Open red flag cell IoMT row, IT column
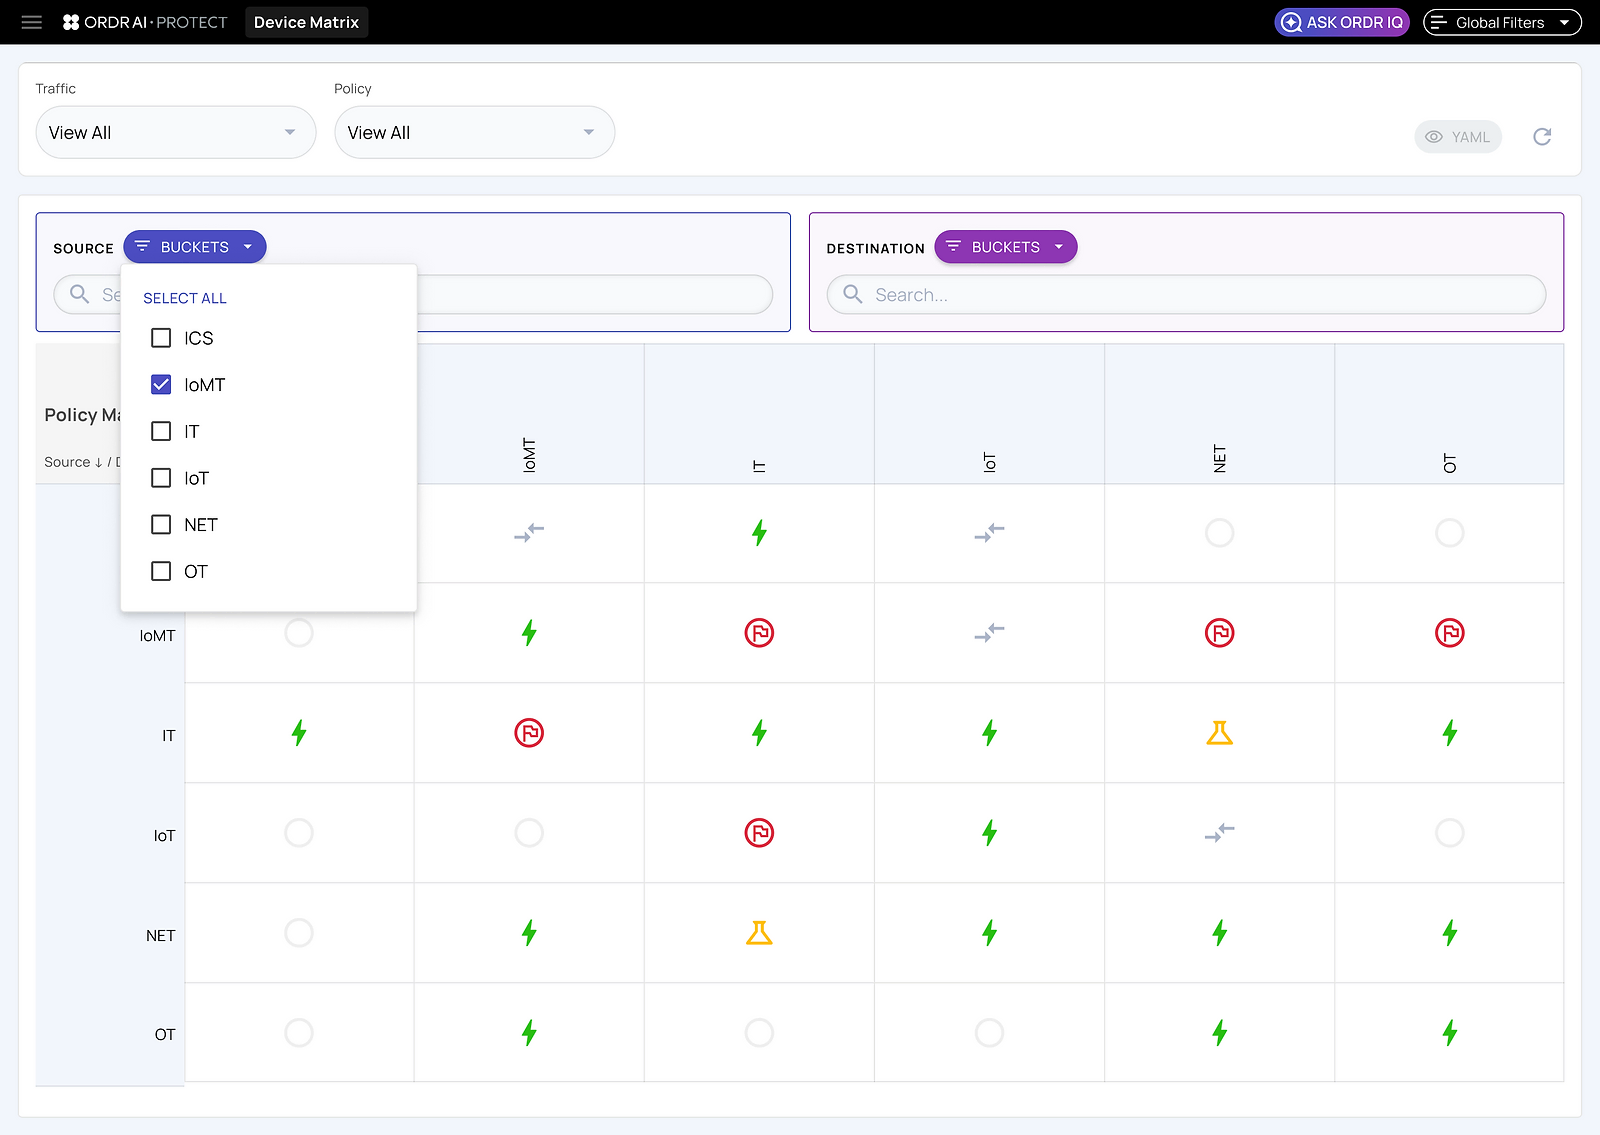 pos(759,633)
